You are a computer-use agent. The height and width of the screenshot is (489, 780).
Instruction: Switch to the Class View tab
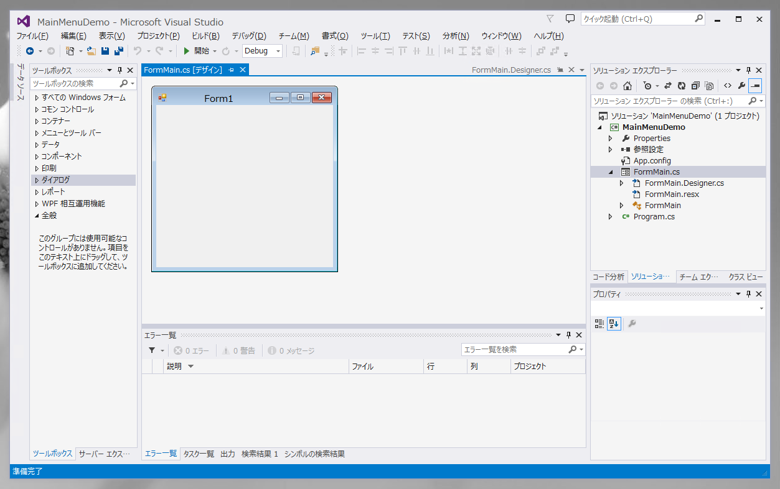point(745,277)
